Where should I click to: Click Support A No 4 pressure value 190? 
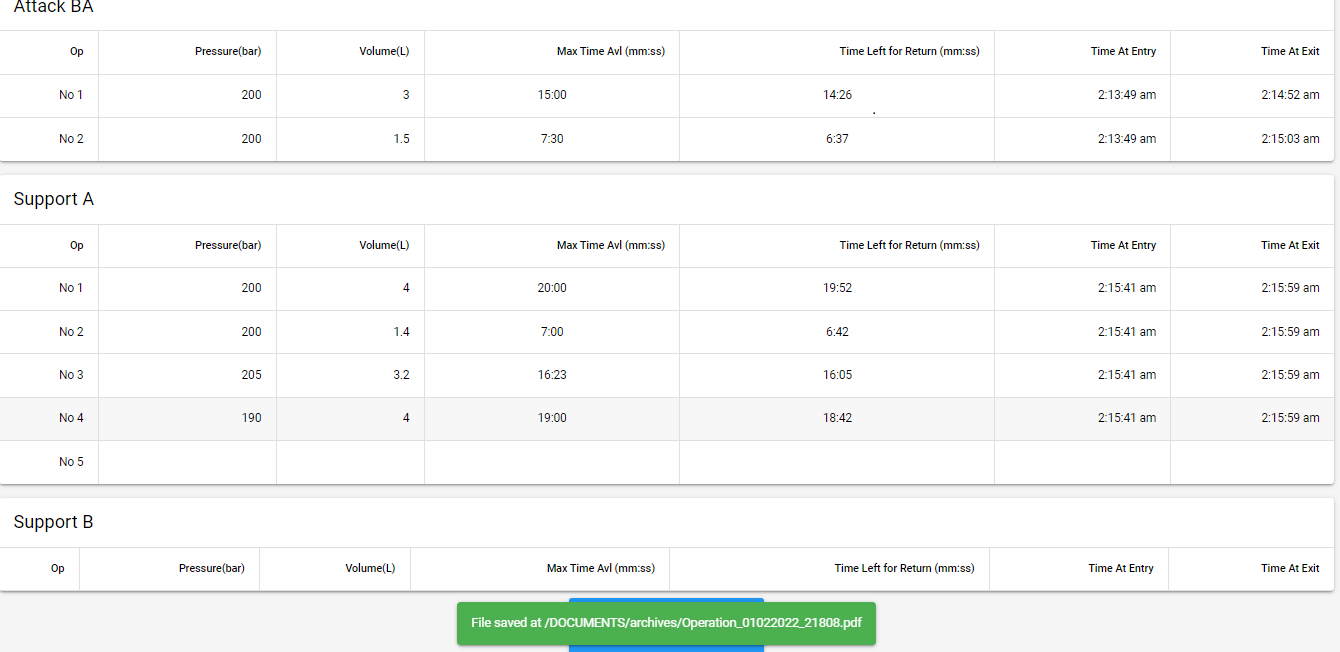[x=250, y=418]
